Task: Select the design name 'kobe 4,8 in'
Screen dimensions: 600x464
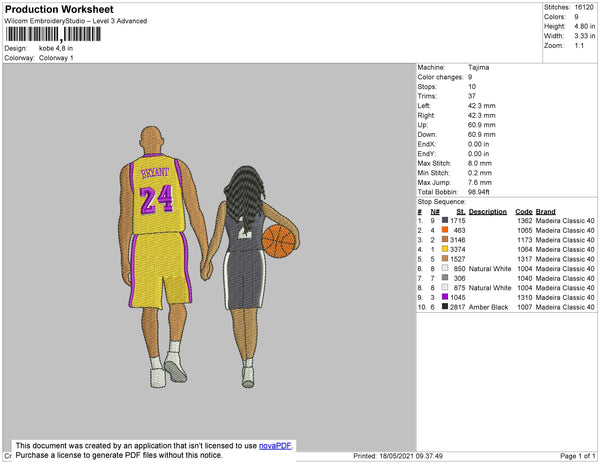Action: 56,48
